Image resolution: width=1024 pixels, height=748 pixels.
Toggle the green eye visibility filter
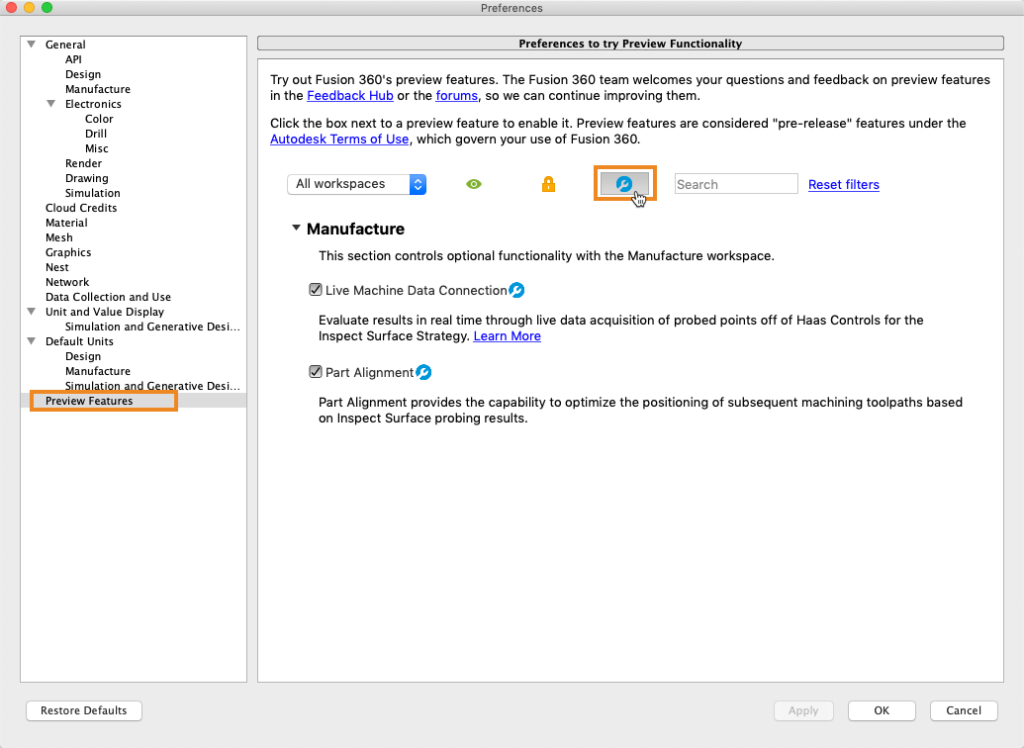click(x=474, y=184)
